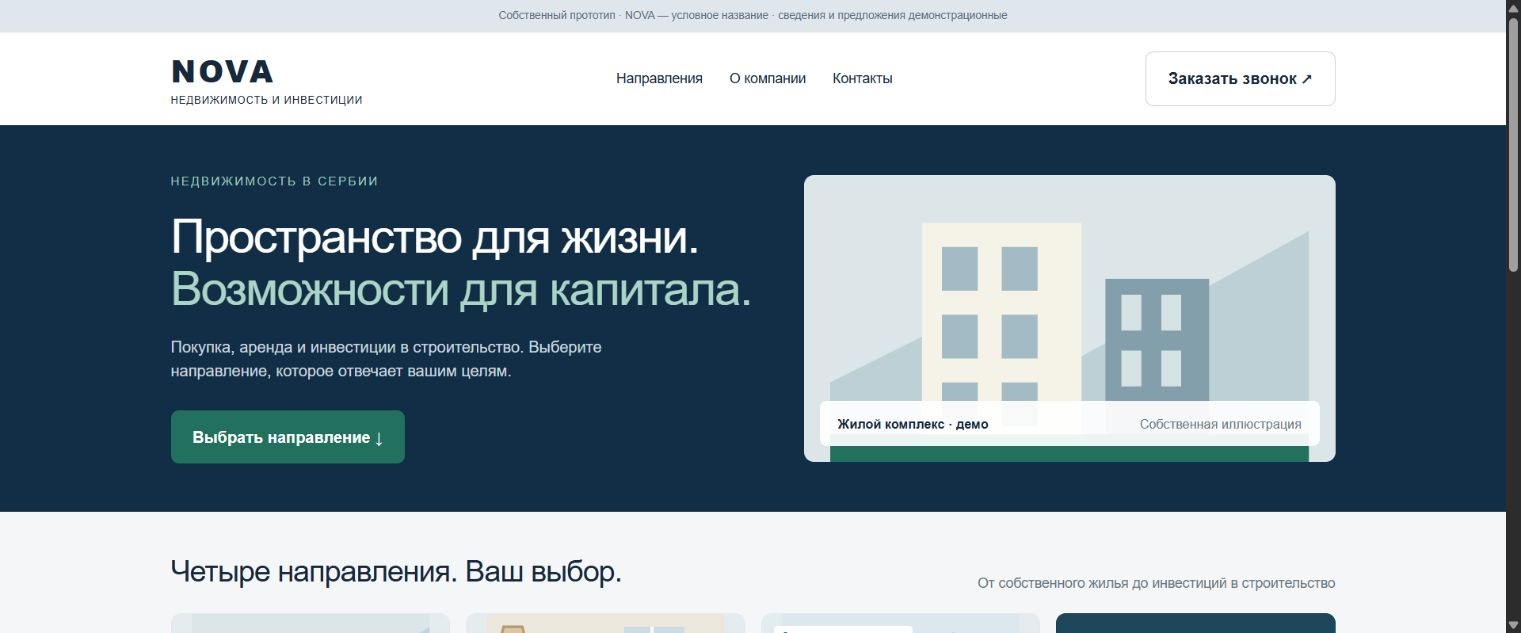Click the paragraph starting with Покупка, аренда
Image resolution: width=1521 pixels, height=633 pixels.
pos(386,359)
